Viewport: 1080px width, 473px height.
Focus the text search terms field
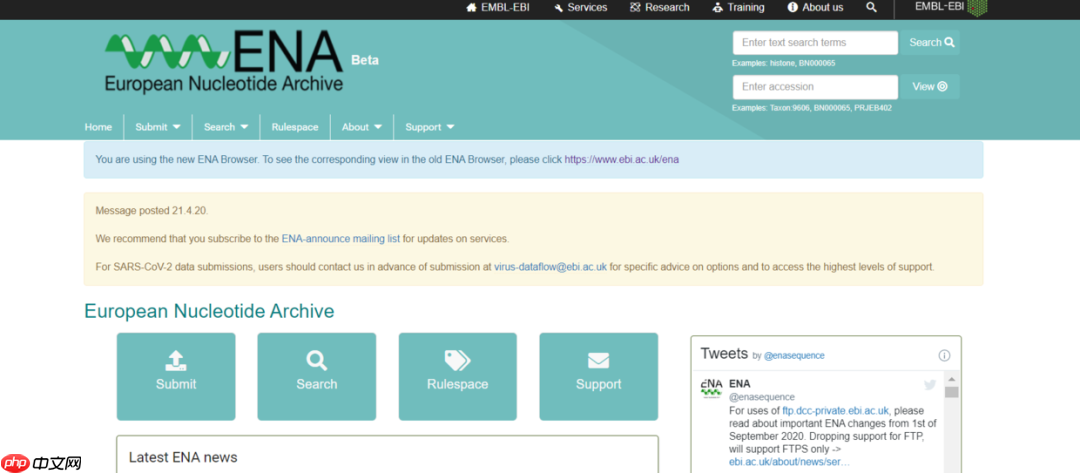coord(816,43)
